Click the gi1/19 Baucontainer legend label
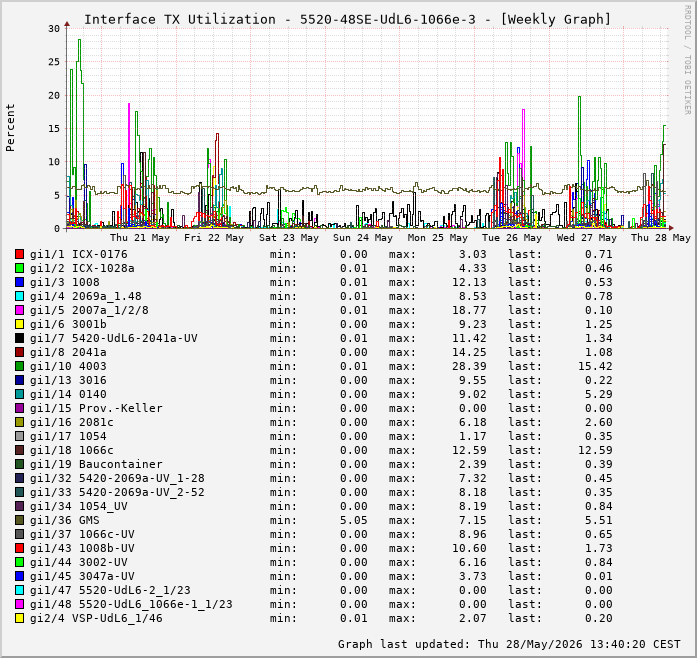This screenshot has width=697, height=658. click(96, 464)
